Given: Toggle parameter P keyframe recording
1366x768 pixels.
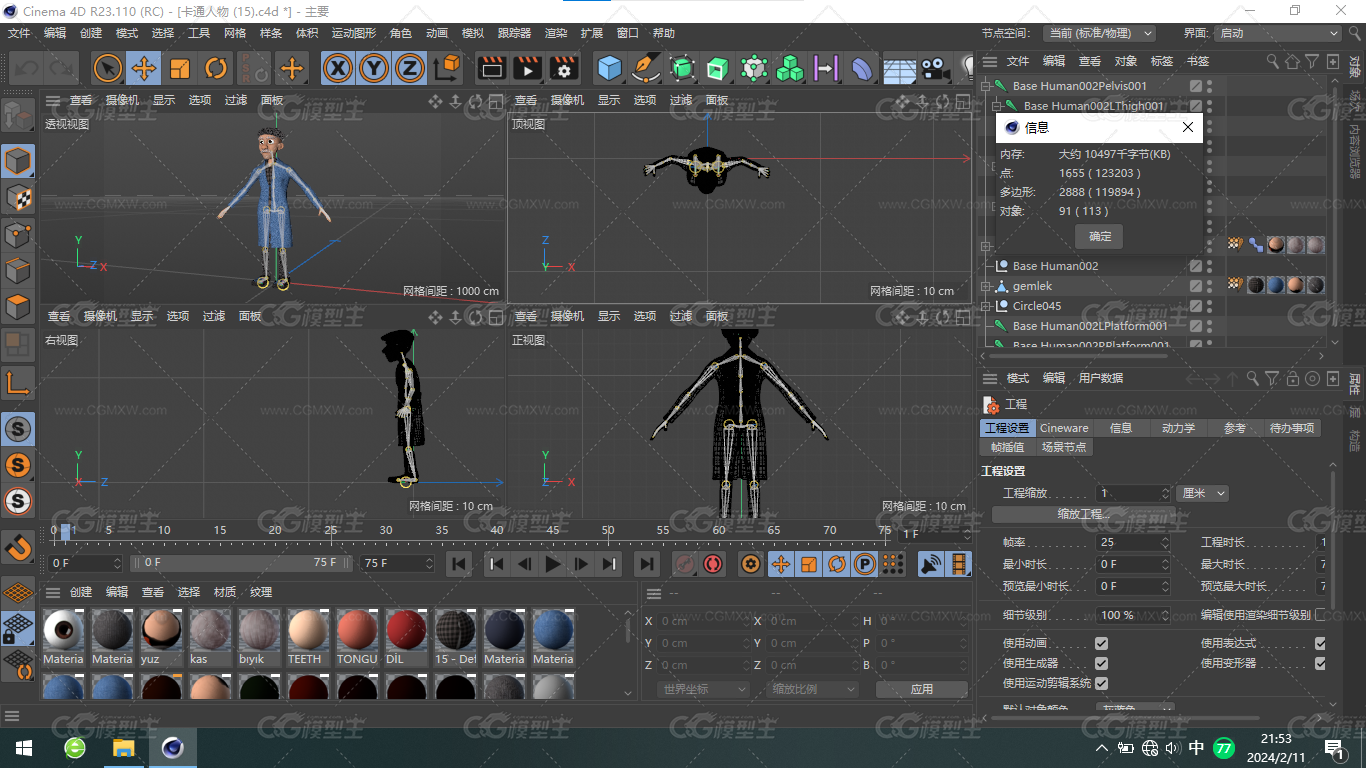Looking at the screenshot, I should tap(865, 564).
